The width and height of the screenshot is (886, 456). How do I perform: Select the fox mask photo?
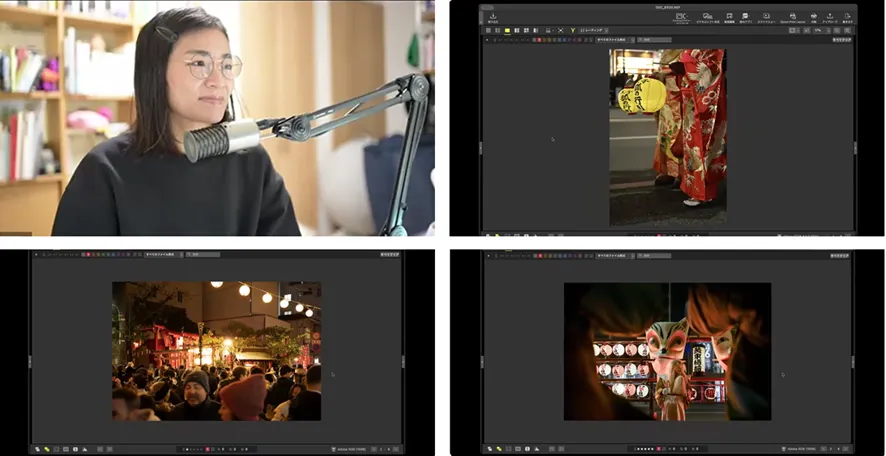click(x=667, y=351)
